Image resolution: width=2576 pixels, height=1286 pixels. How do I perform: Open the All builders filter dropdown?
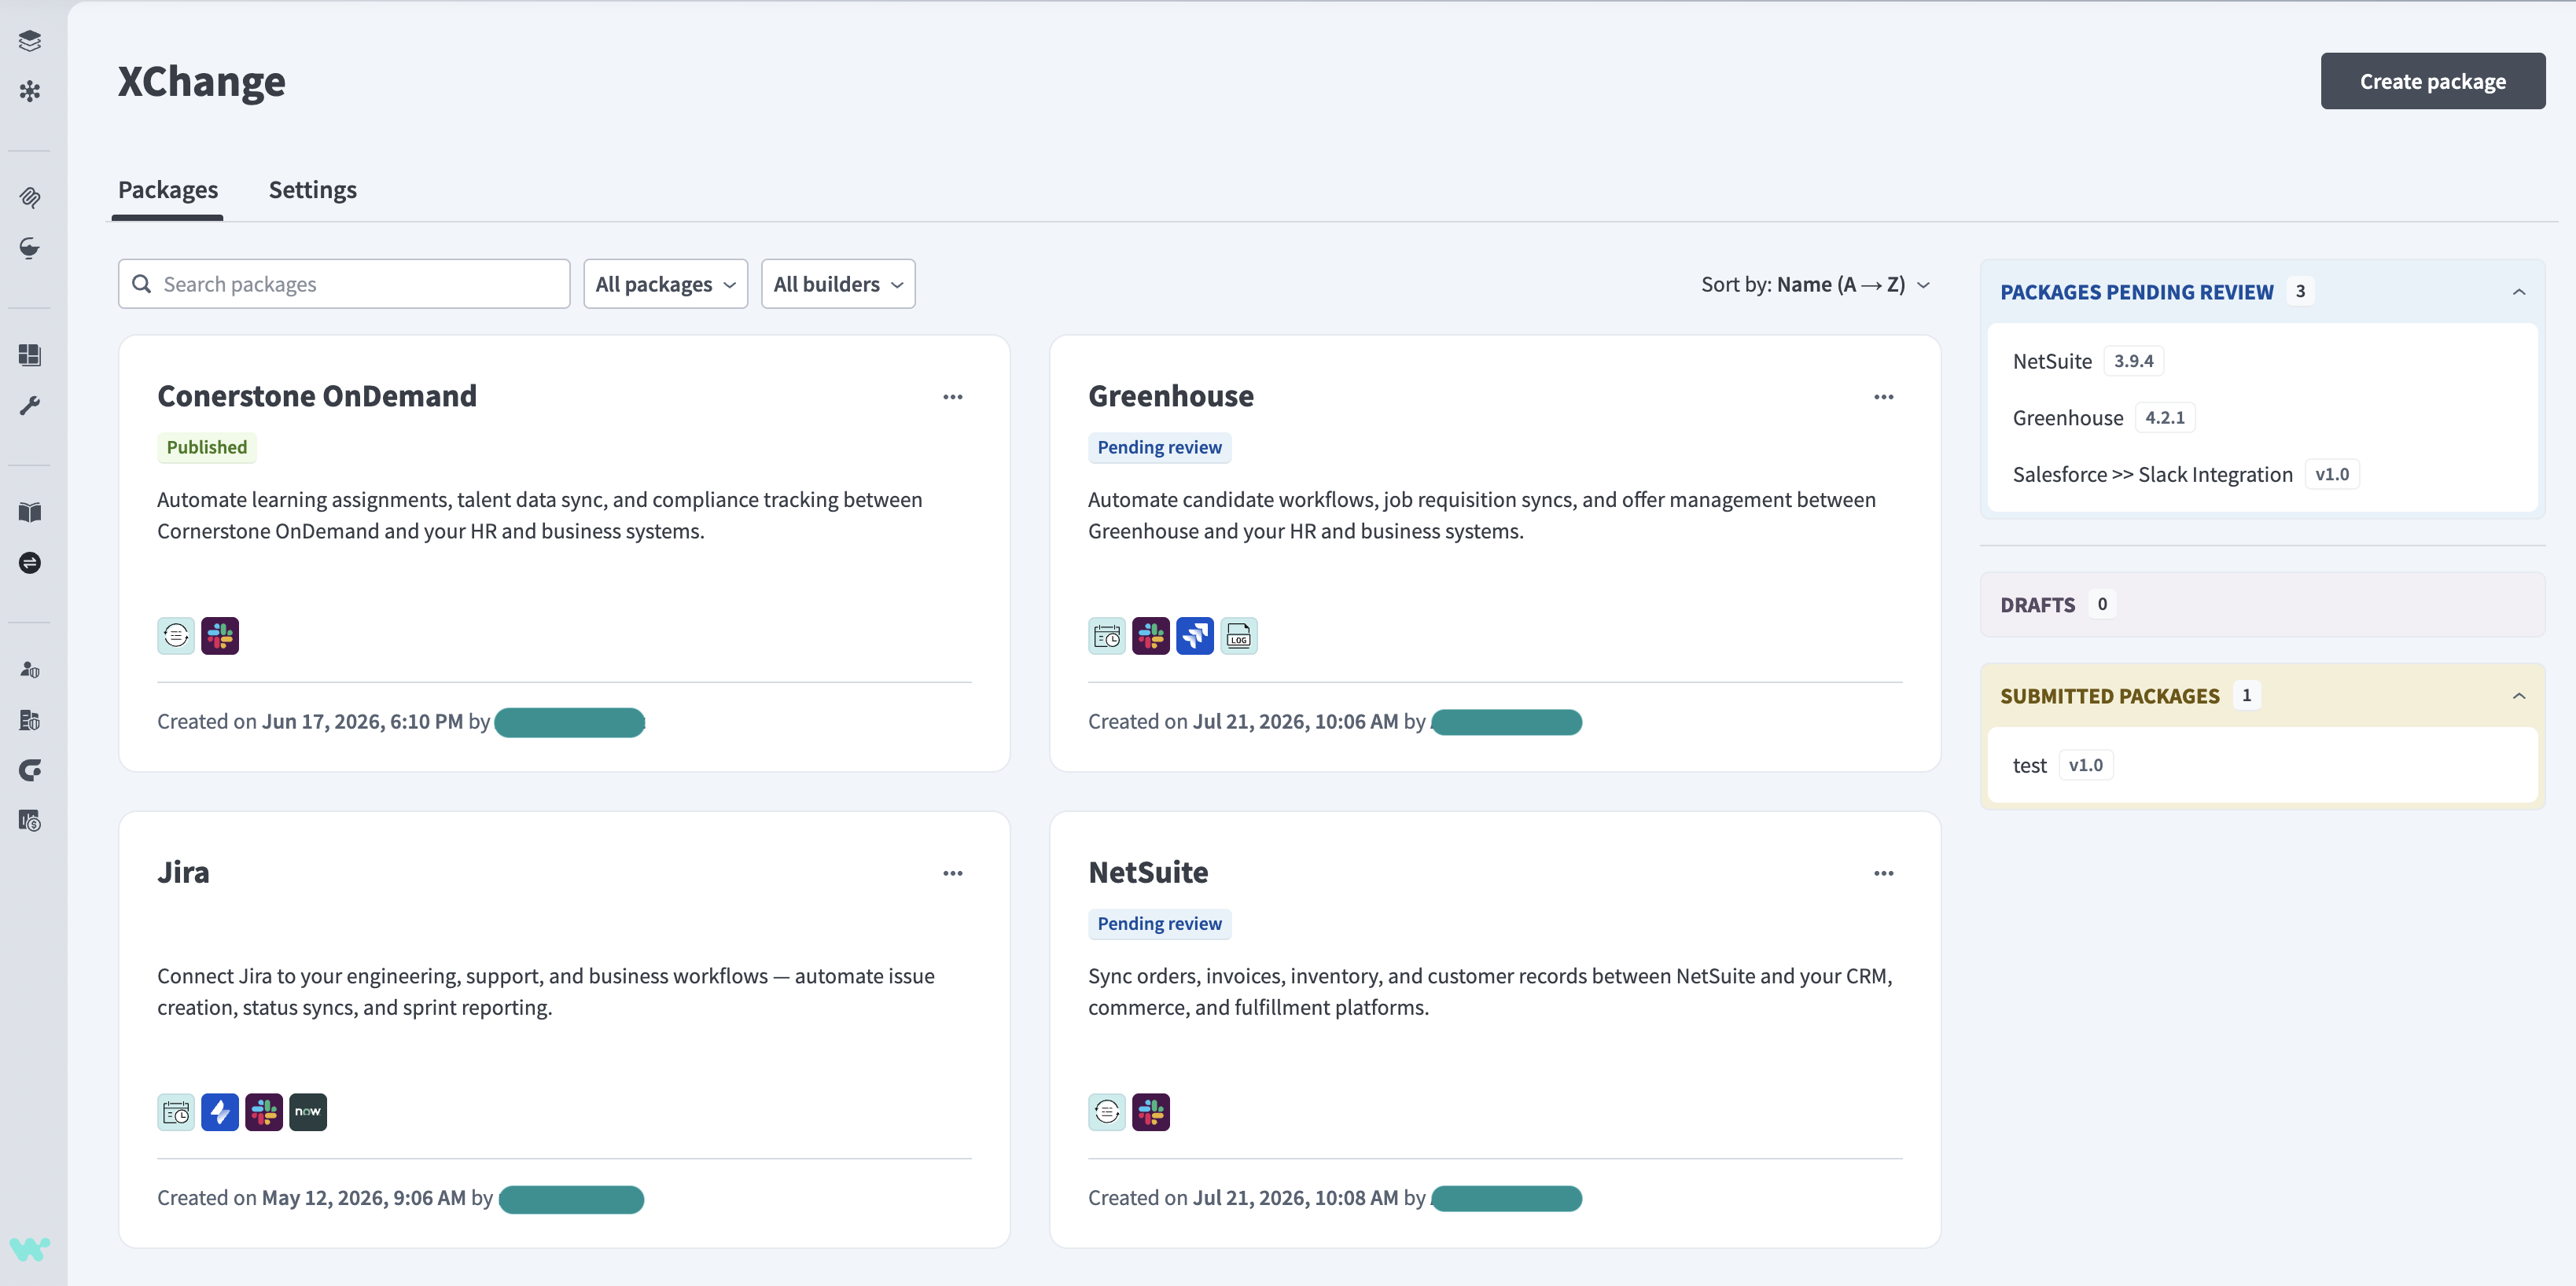point(838,284)
